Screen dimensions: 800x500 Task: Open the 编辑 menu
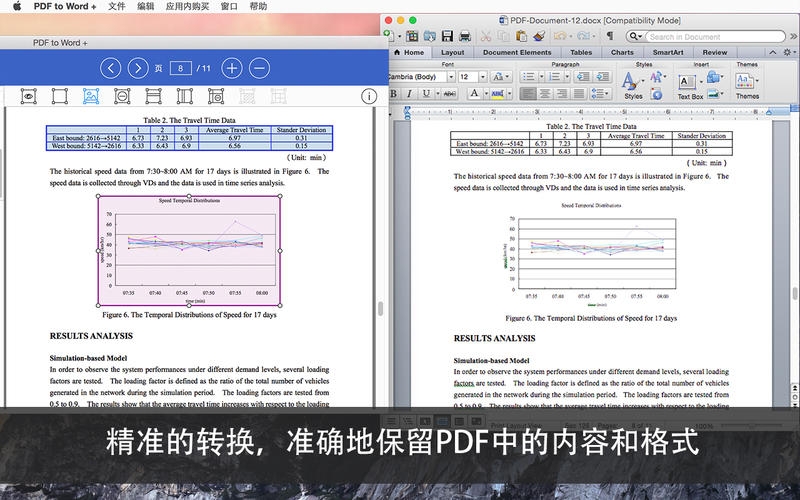(145, 6)
